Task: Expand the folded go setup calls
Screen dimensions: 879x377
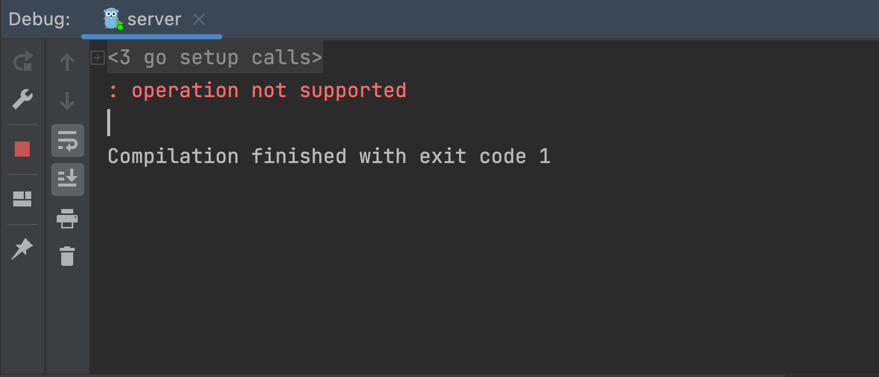Action: 98,57
